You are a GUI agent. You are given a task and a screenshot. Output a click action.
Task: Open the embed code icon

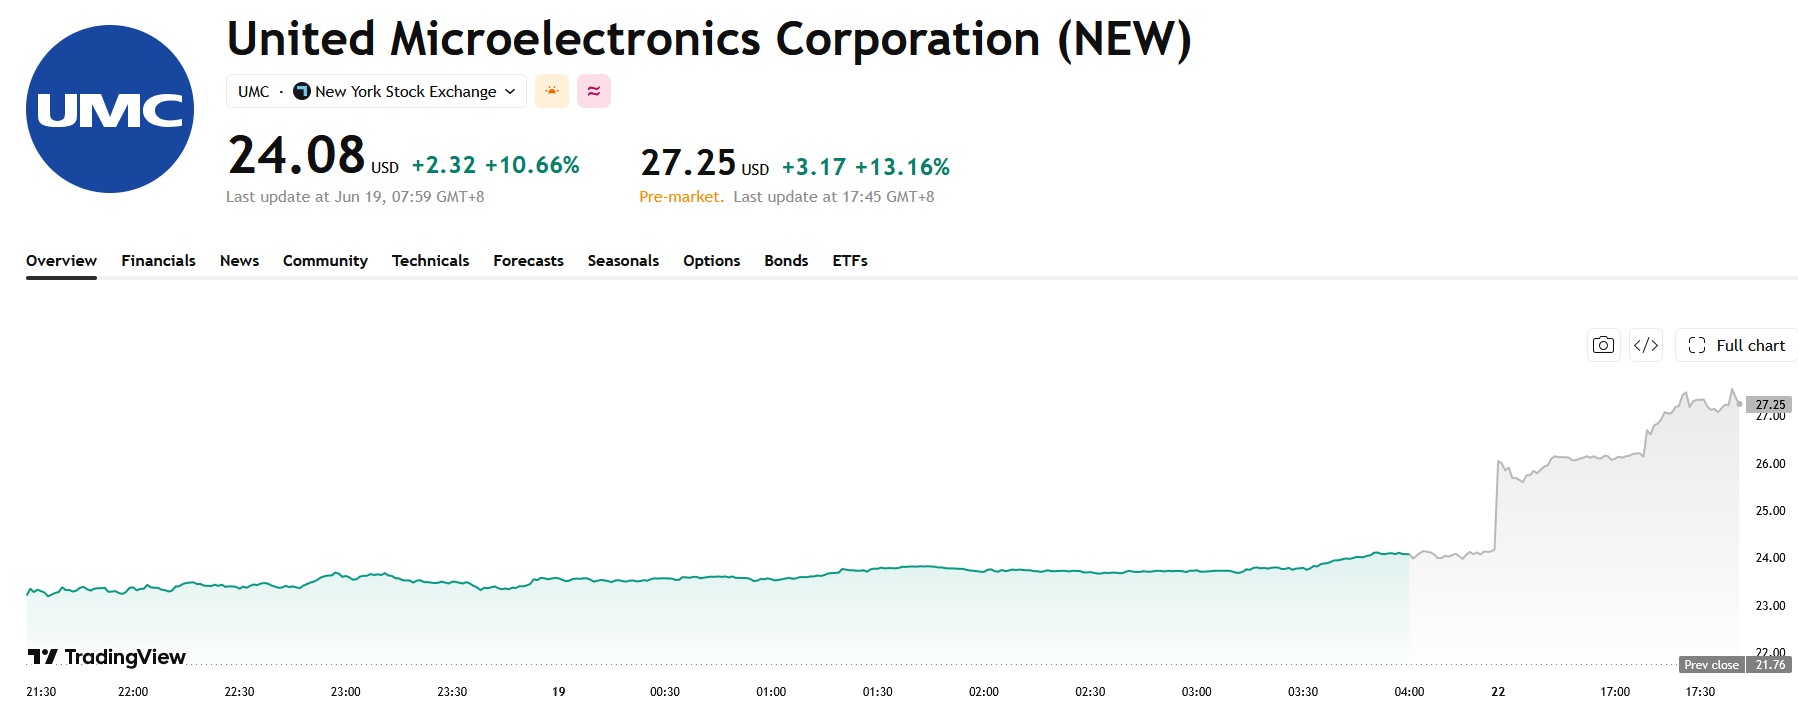[1646, 345]
